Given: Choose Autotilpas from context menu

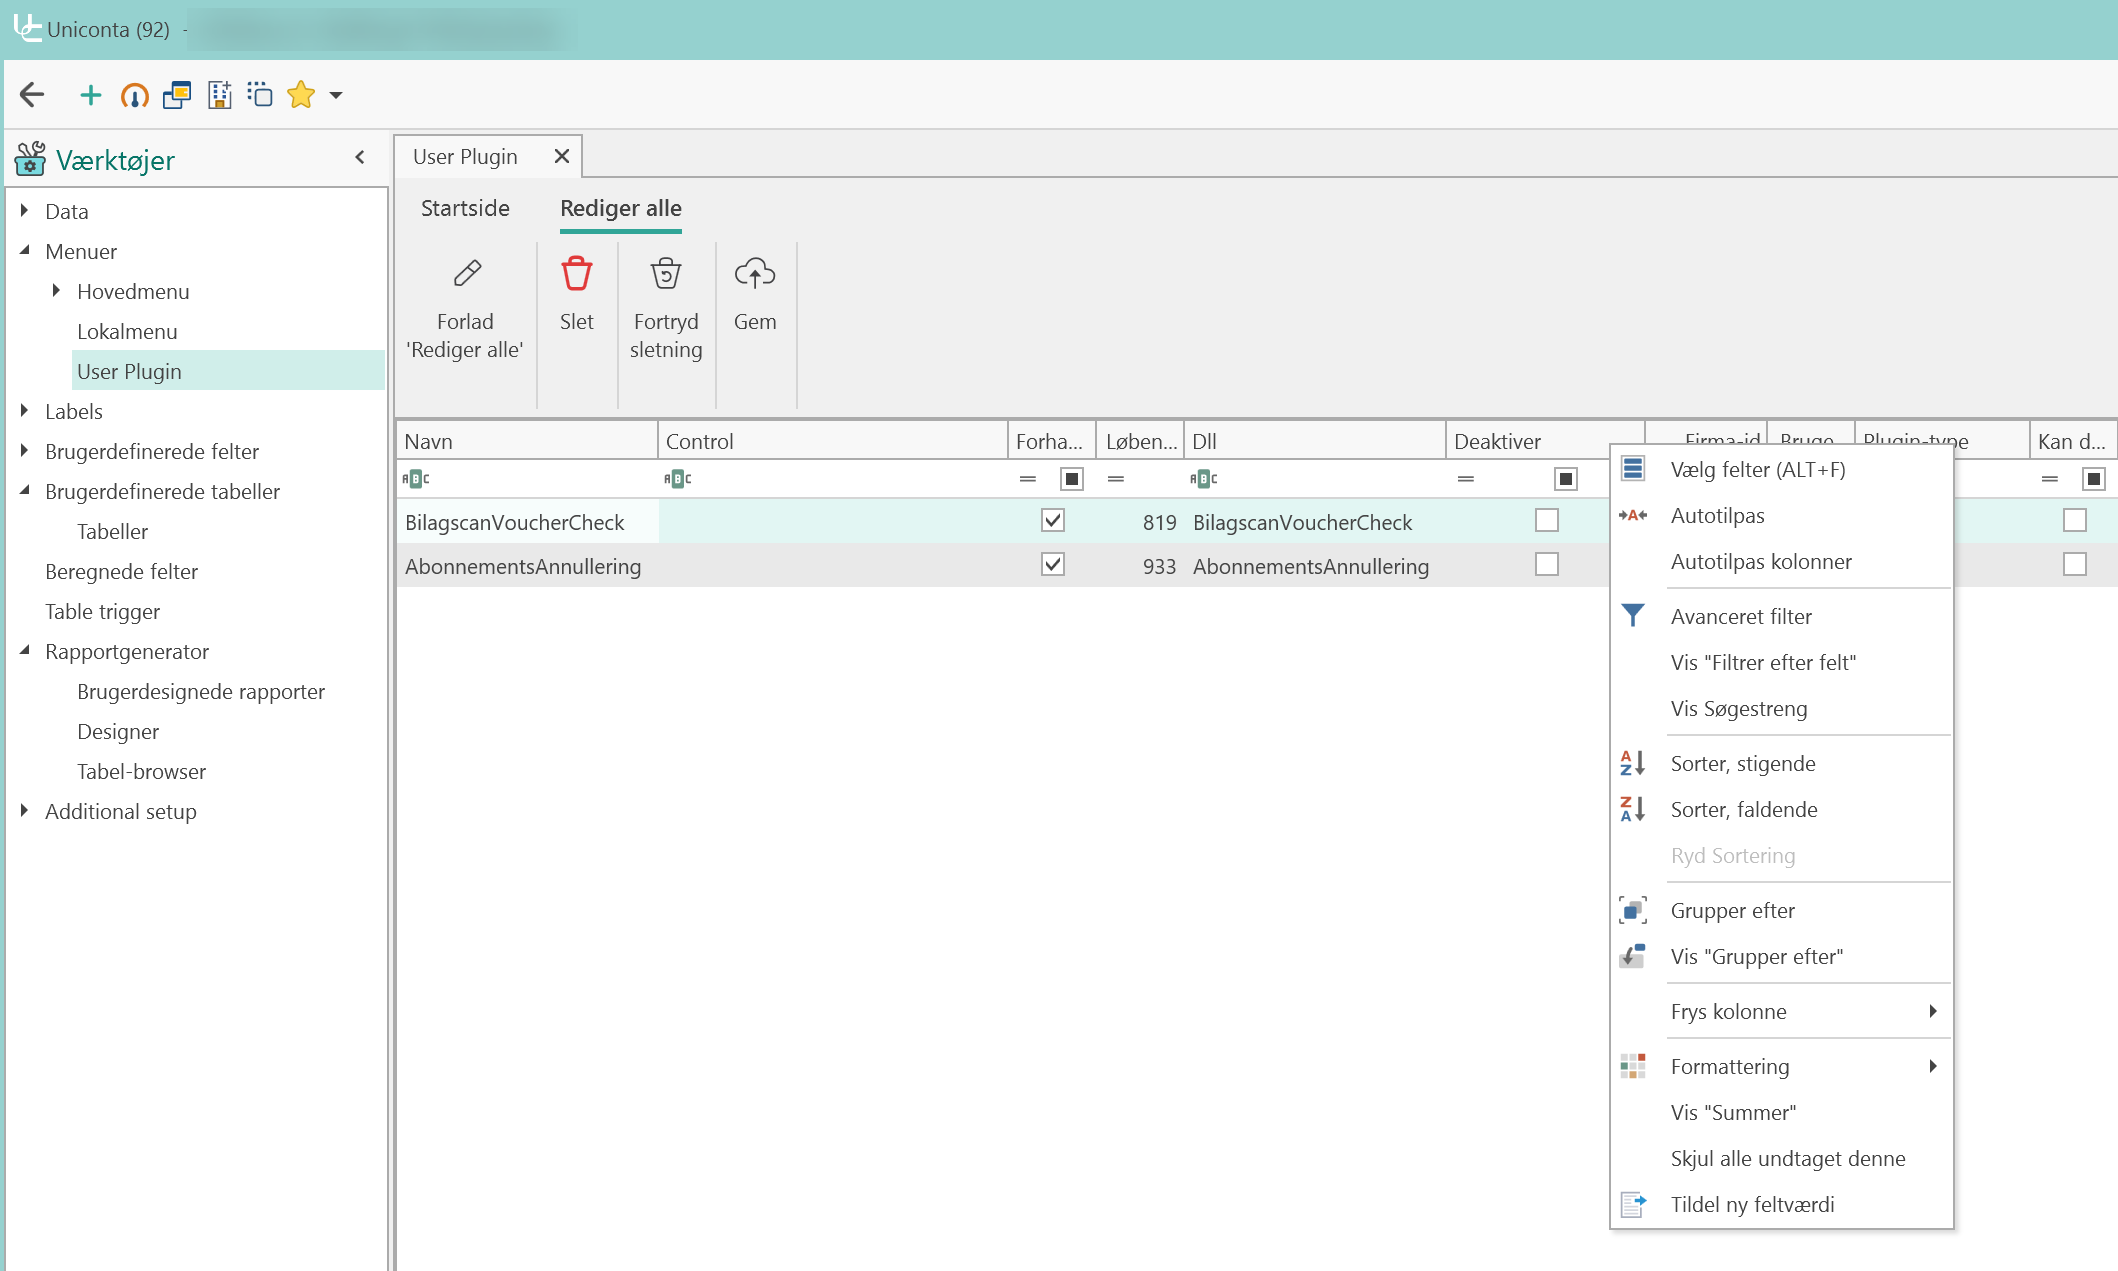Looking at the screenshot, I should click(1782, 515).
